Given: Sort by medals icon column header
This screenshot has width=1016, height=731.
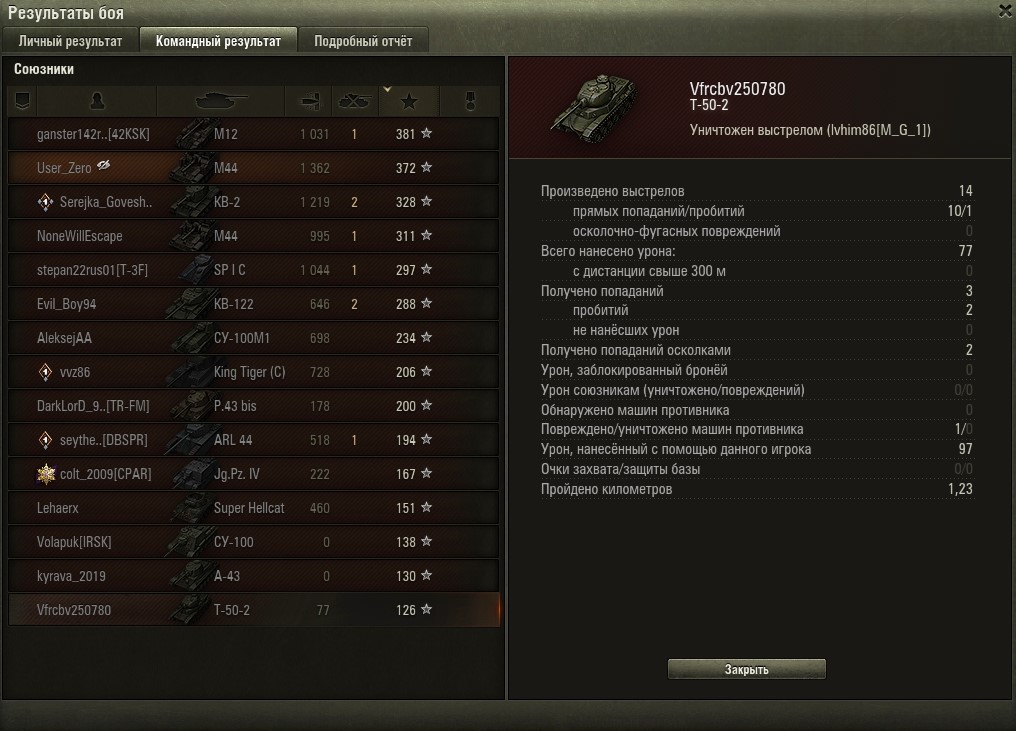Looking at the screenshot, I should (x=470, y=101).
